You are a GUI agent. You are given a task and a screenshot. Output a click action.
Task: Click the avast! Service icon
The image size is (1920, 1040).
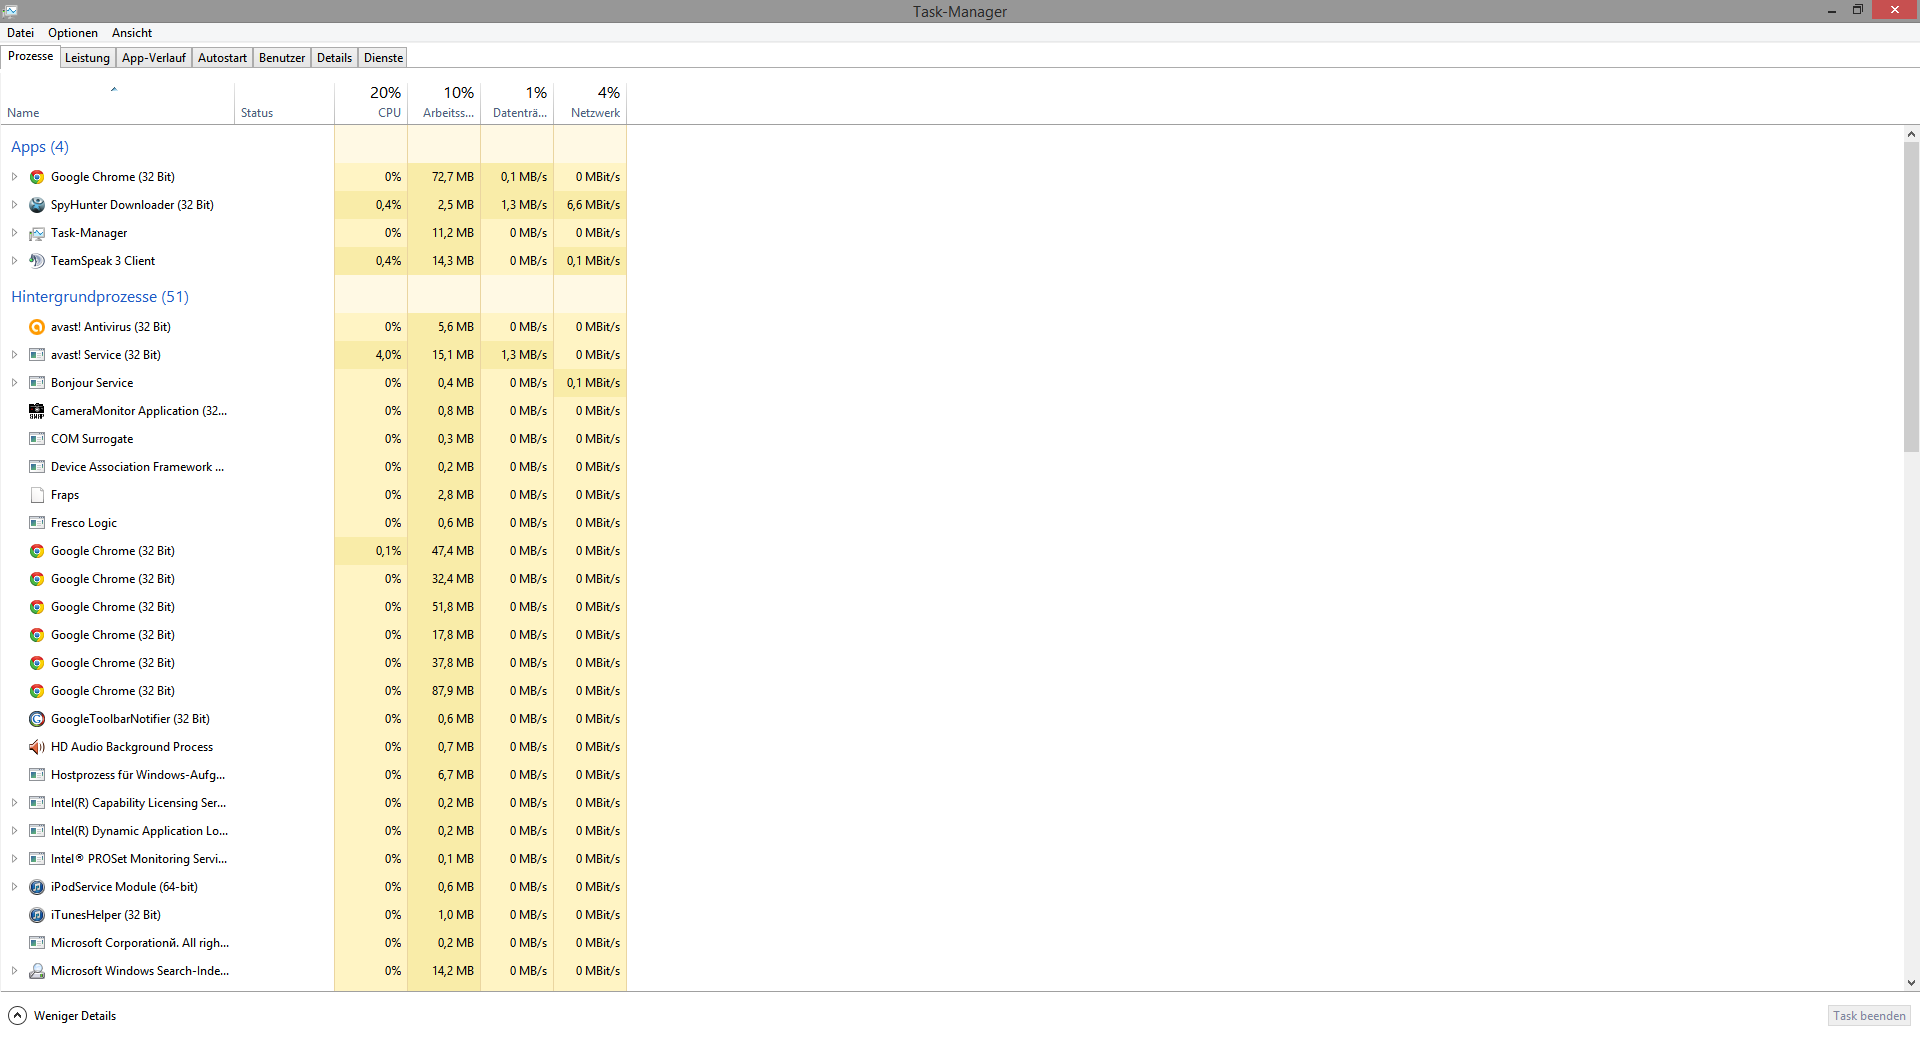[37, 355]
